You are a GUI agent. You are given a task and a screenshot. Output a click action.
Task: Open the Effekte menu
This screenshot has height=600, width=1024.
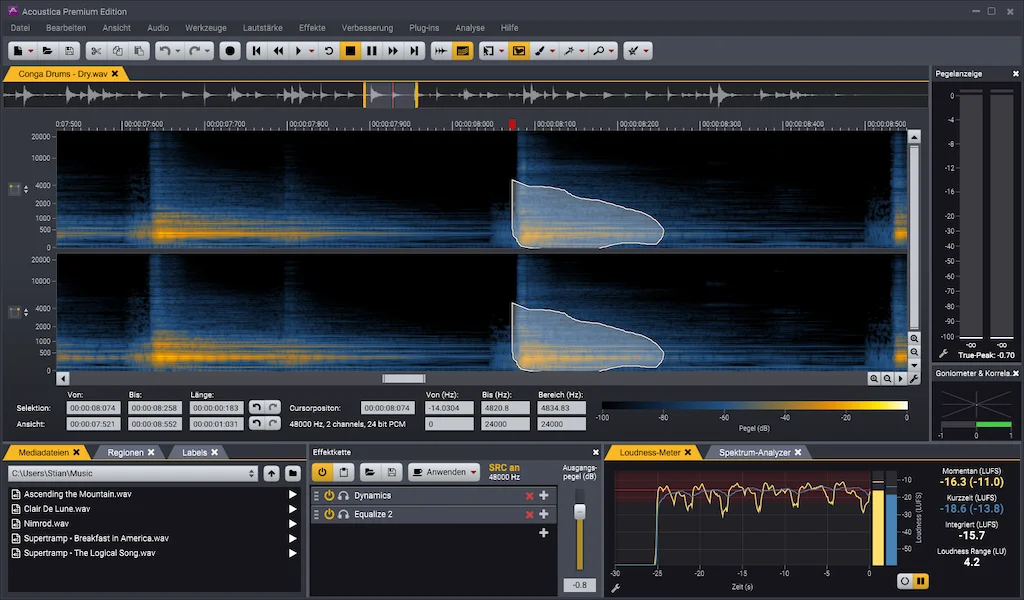[312, 28]
